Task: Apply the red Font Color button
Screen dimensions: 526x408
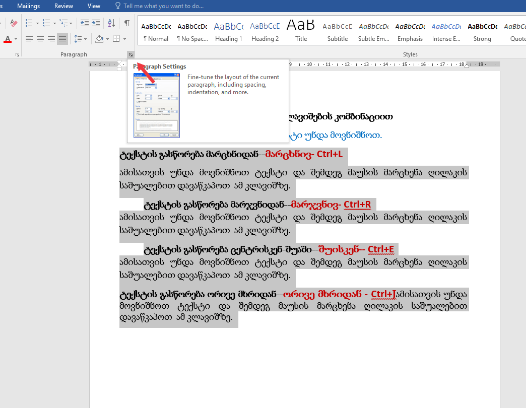Action: click(7, 39)
